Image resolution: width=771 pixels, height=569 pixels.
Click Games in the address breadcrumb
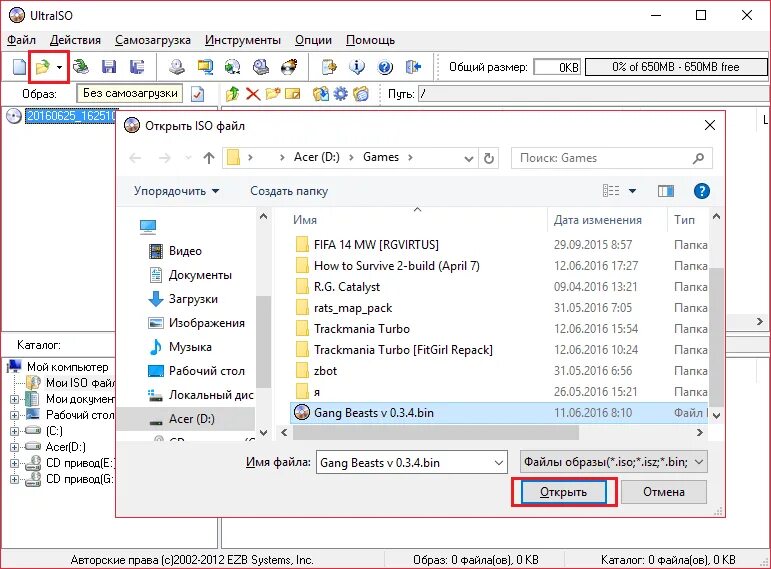click(x=381, y=157)
